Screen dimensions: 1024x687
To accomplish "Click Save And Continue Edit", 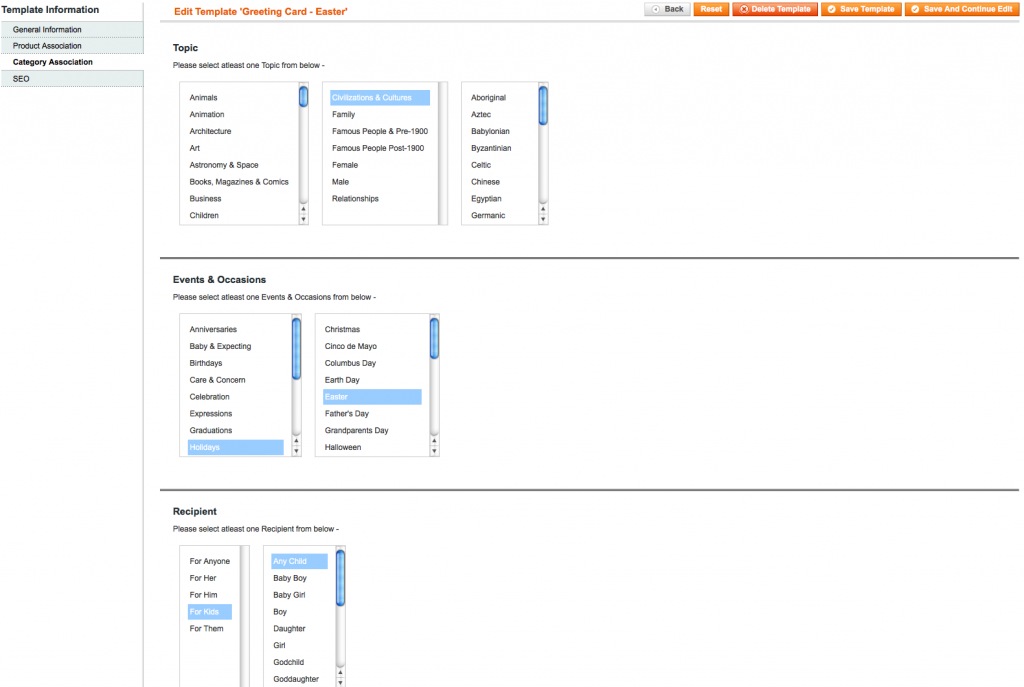I will pos(961,8).
